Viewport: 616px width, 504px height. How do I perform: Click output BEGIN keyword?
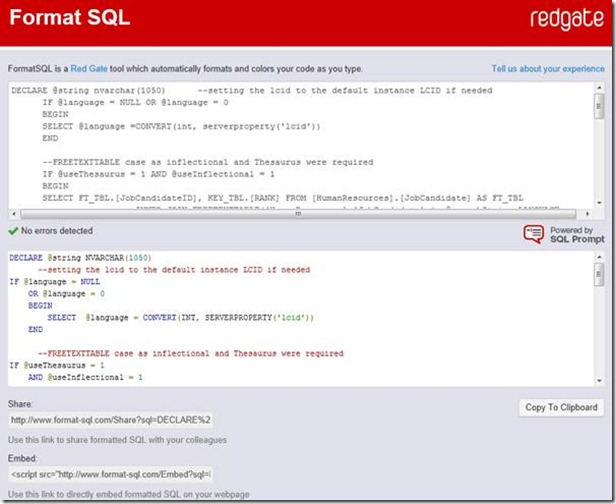coord(40,306)
